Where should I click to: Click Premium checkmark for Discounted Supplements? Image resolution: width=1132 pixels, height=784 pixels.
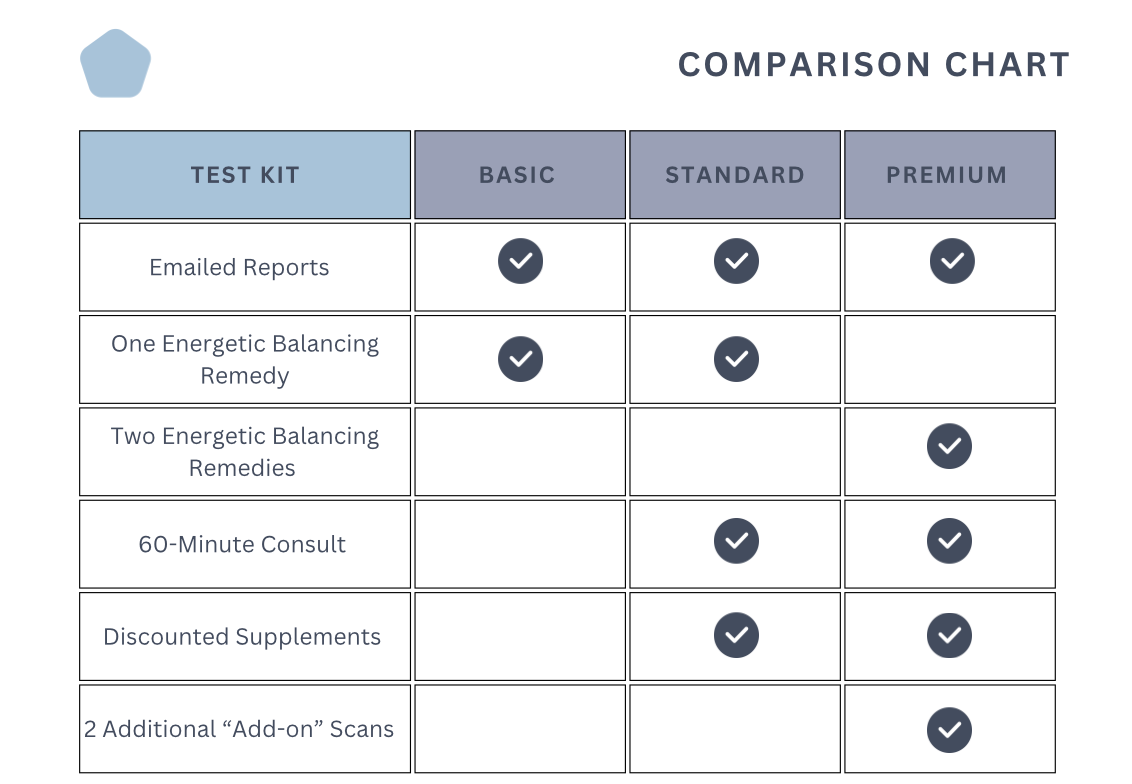pyautogui.click(x=949, y=635)
